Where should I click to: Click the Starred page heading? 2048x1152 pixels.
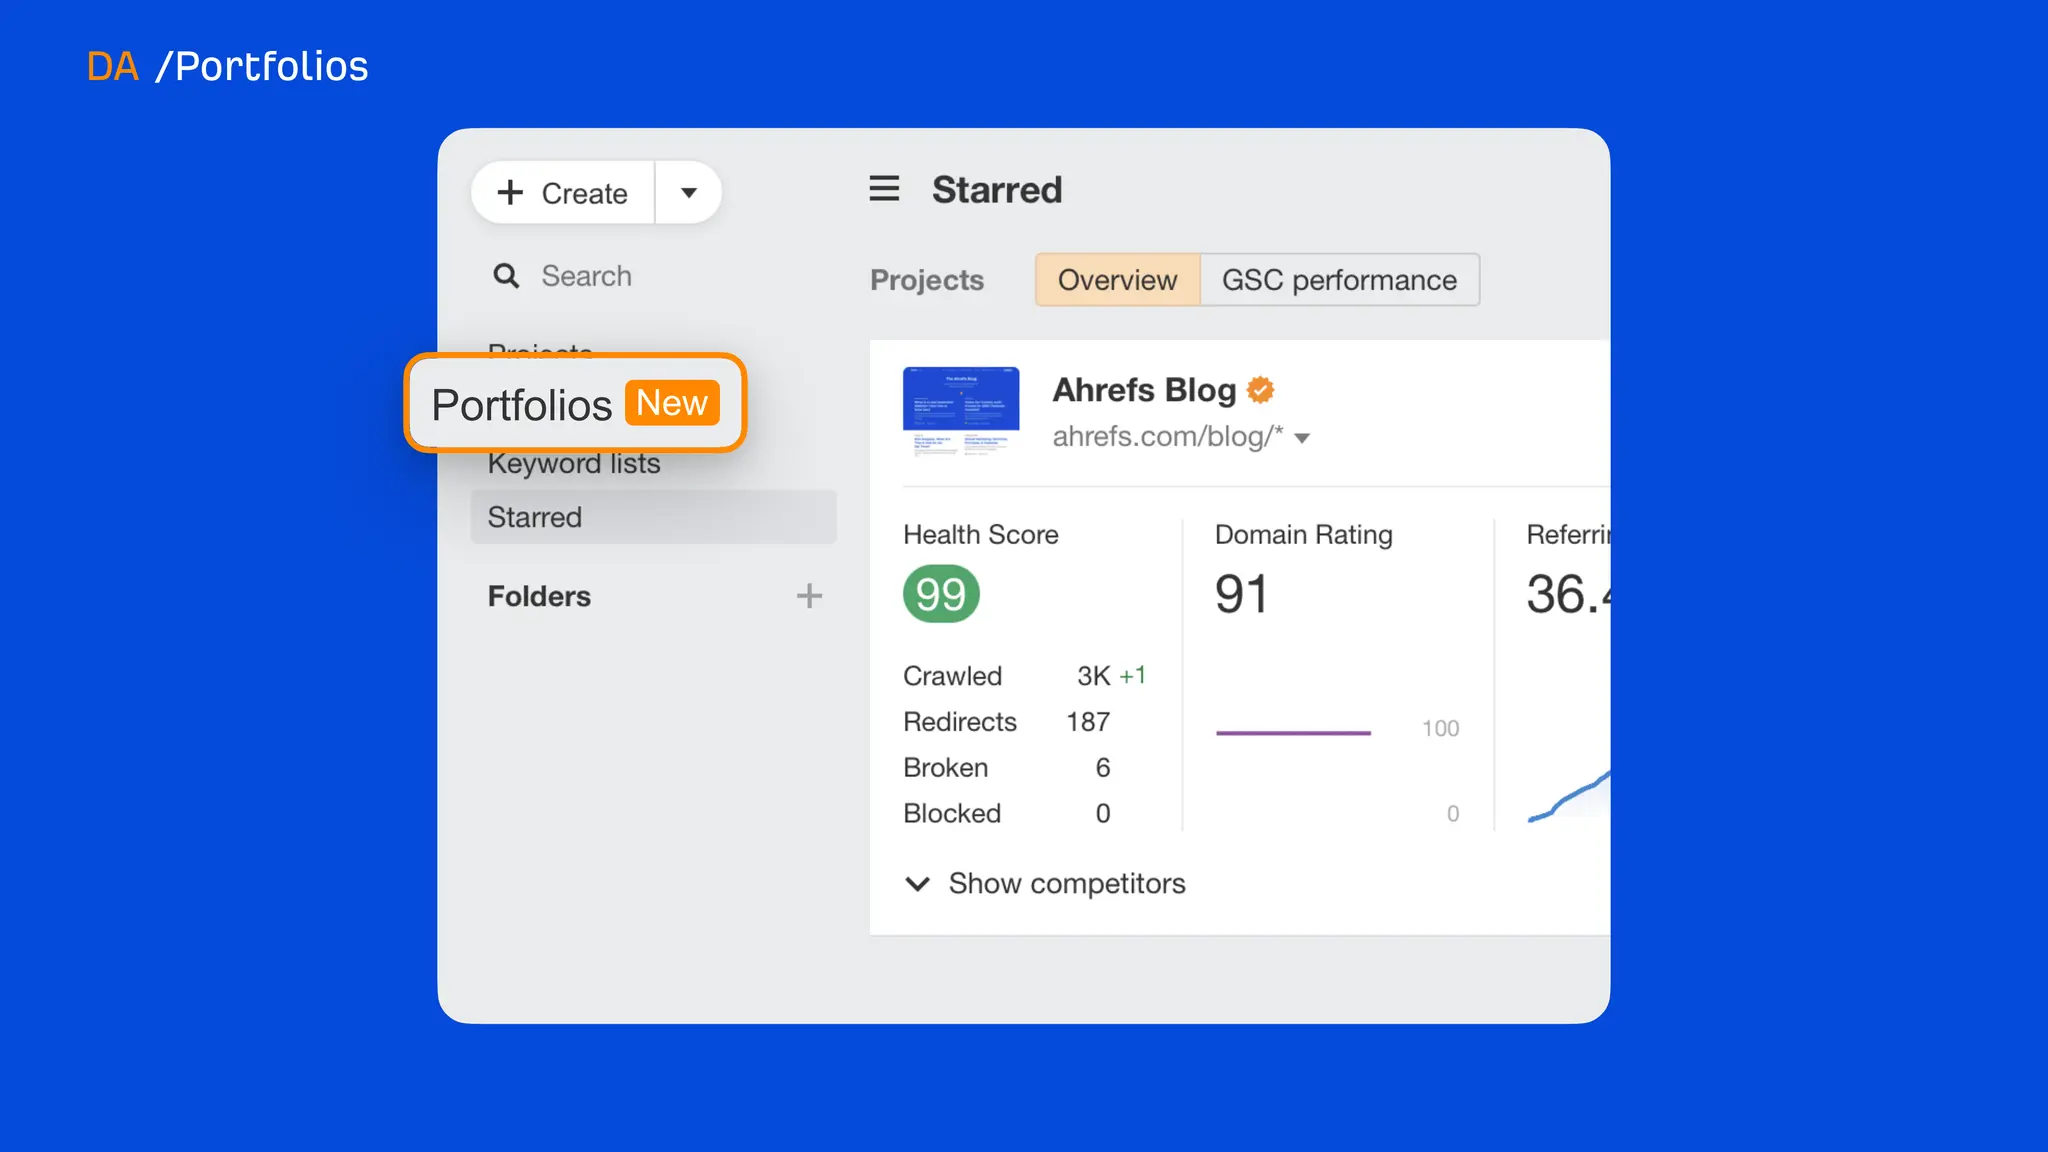coord(997,190)
